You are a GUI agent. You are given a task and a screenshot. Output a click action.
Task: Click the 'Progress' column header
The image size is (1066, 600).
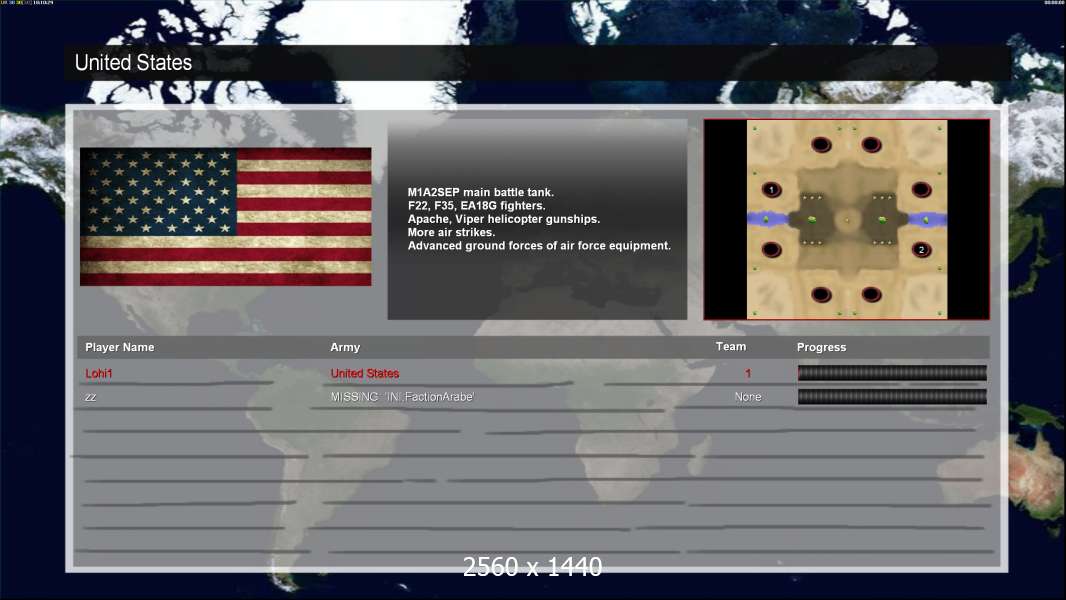(x=821, y=347)
